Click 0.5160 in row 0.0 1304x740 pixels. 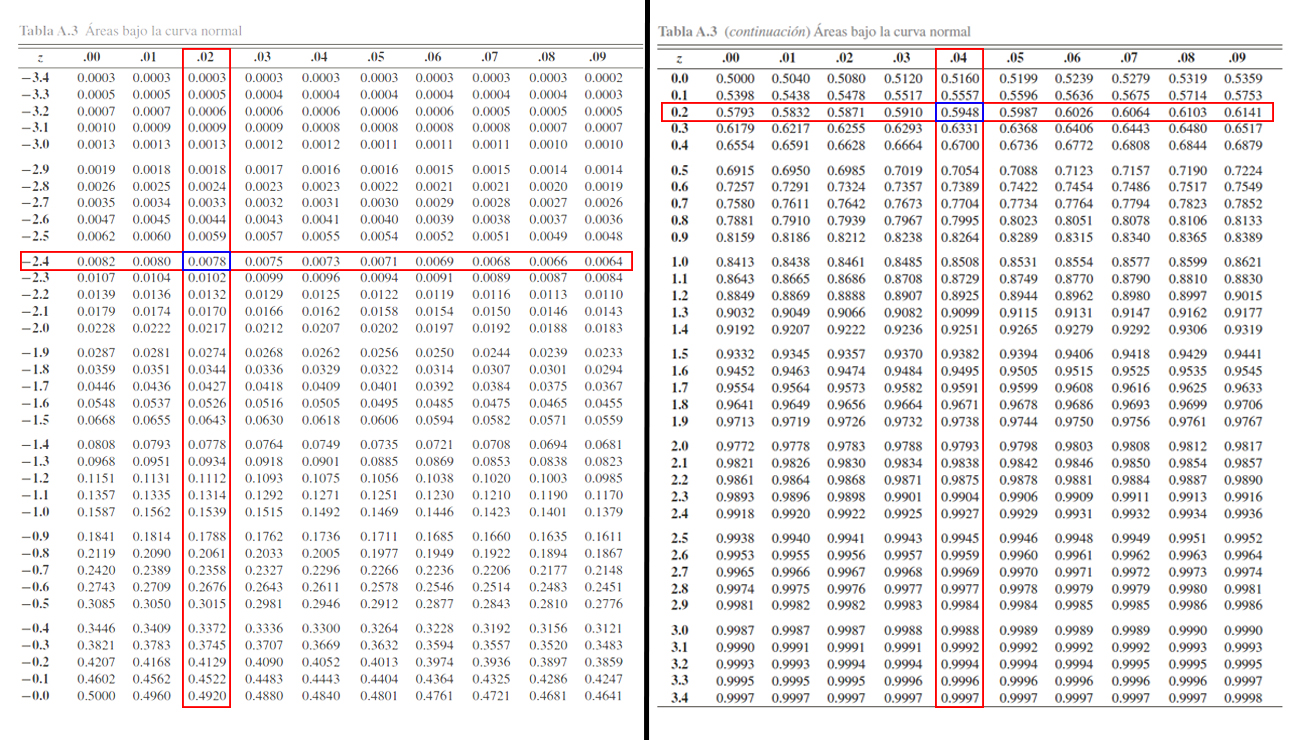(x=960, y=78)
